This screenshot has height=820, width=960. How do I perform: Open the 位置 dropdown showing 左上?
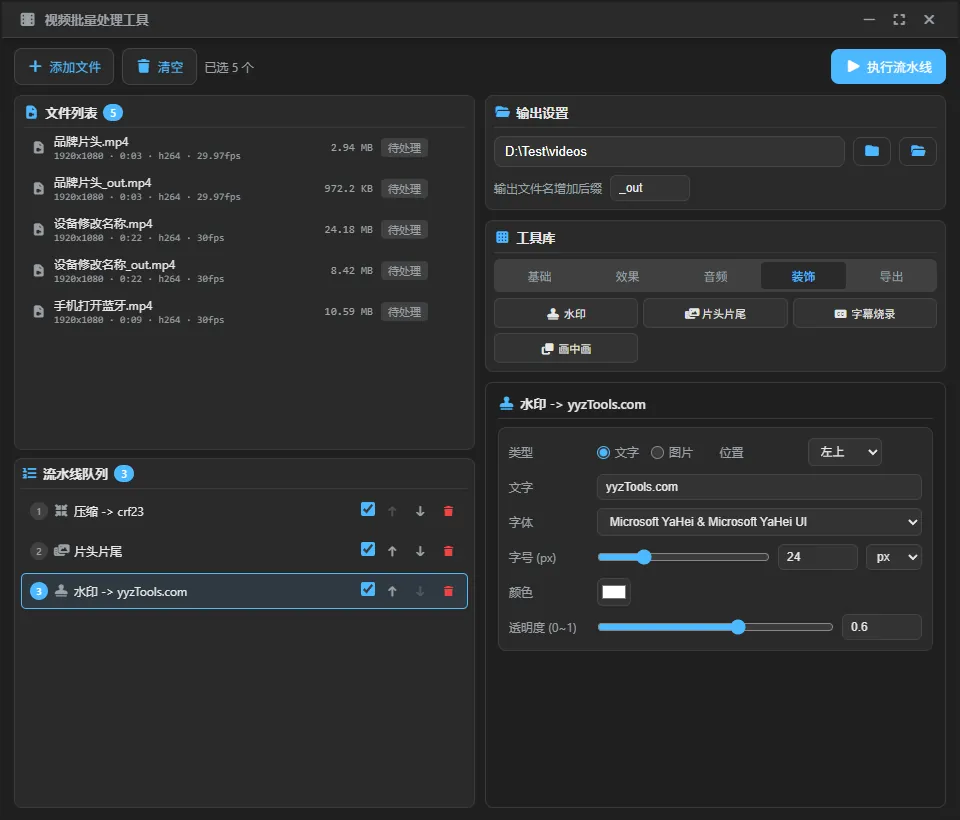tap(845, 452)
